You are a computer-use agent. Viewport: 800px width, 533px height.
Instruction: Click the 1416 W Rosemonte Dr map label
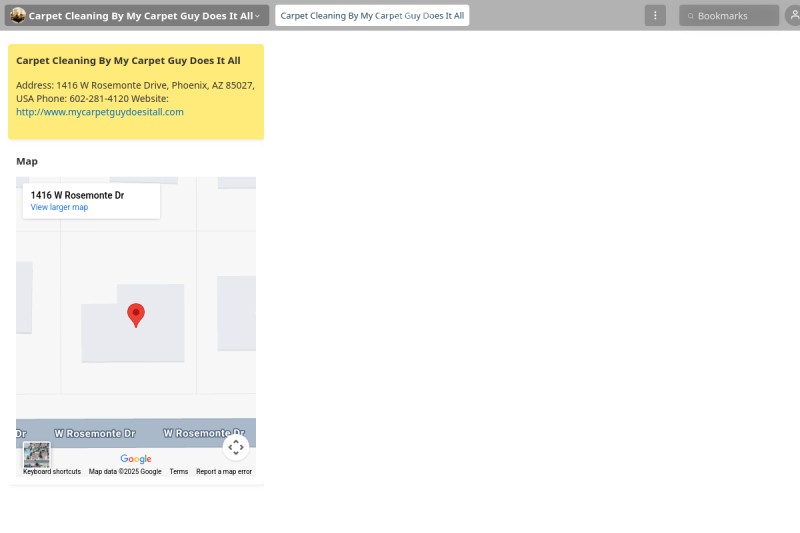point(77,195)
